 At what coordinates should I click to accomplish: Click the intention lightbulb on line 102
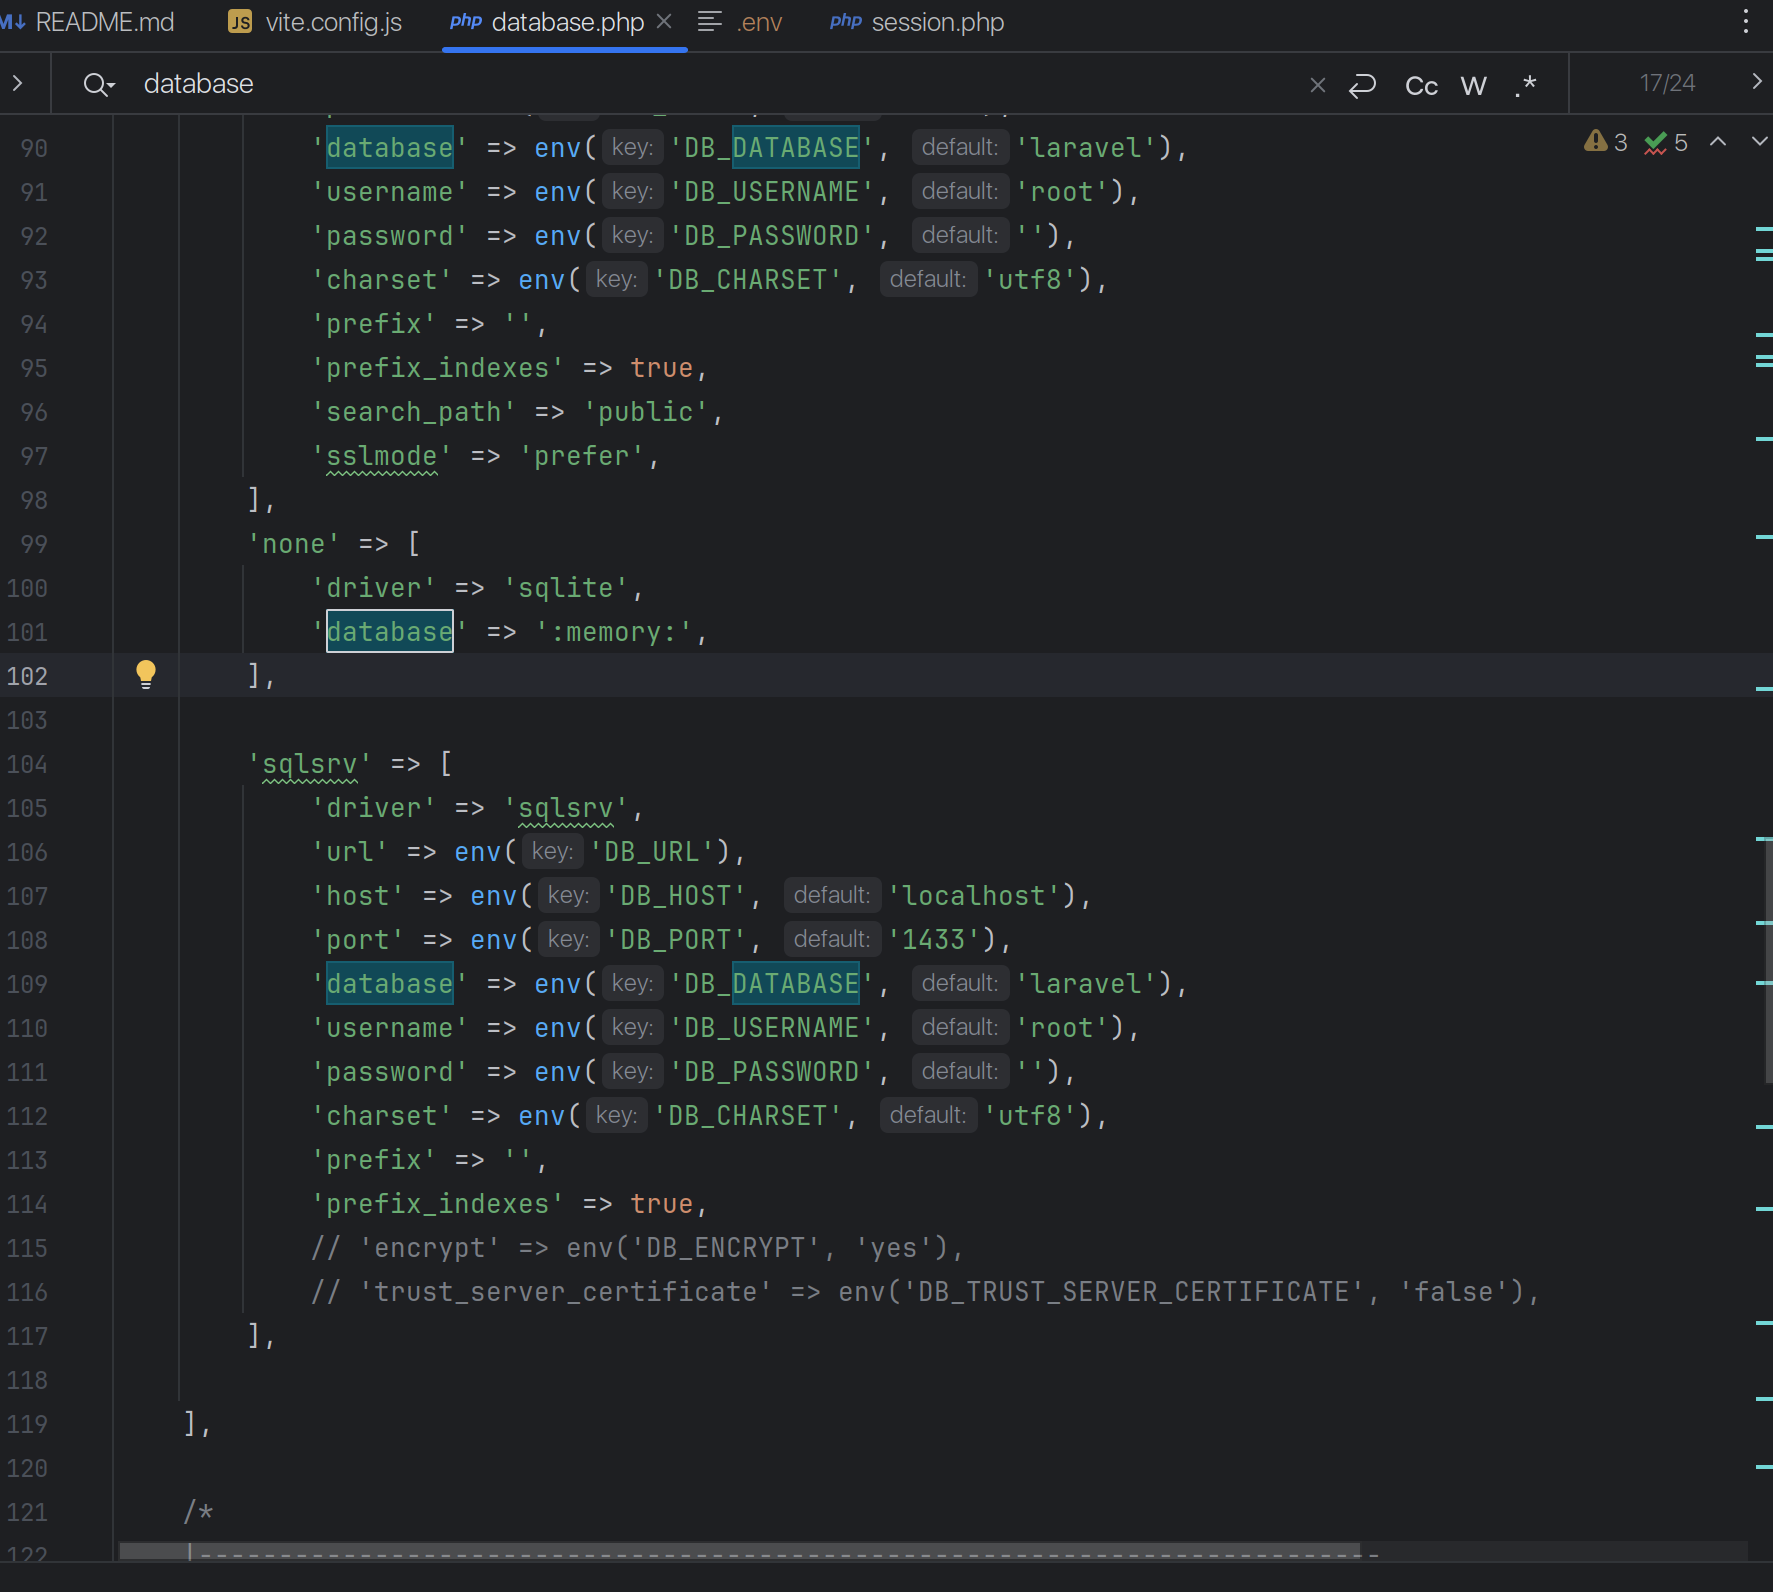tap(146, 675)
